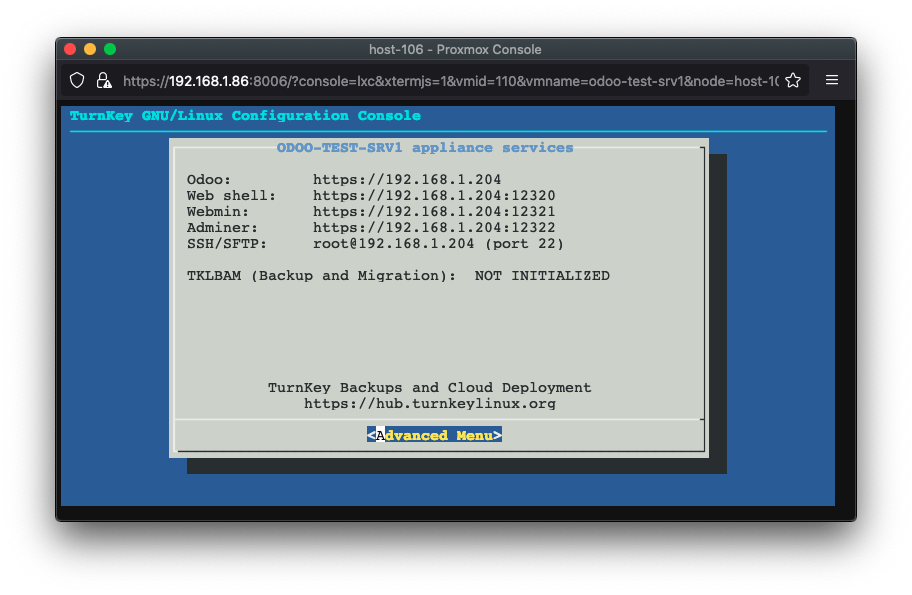The width and height of the screenshot is (912, 595).
Task: Open the hamburger application menu
Action: click(832, 80)
